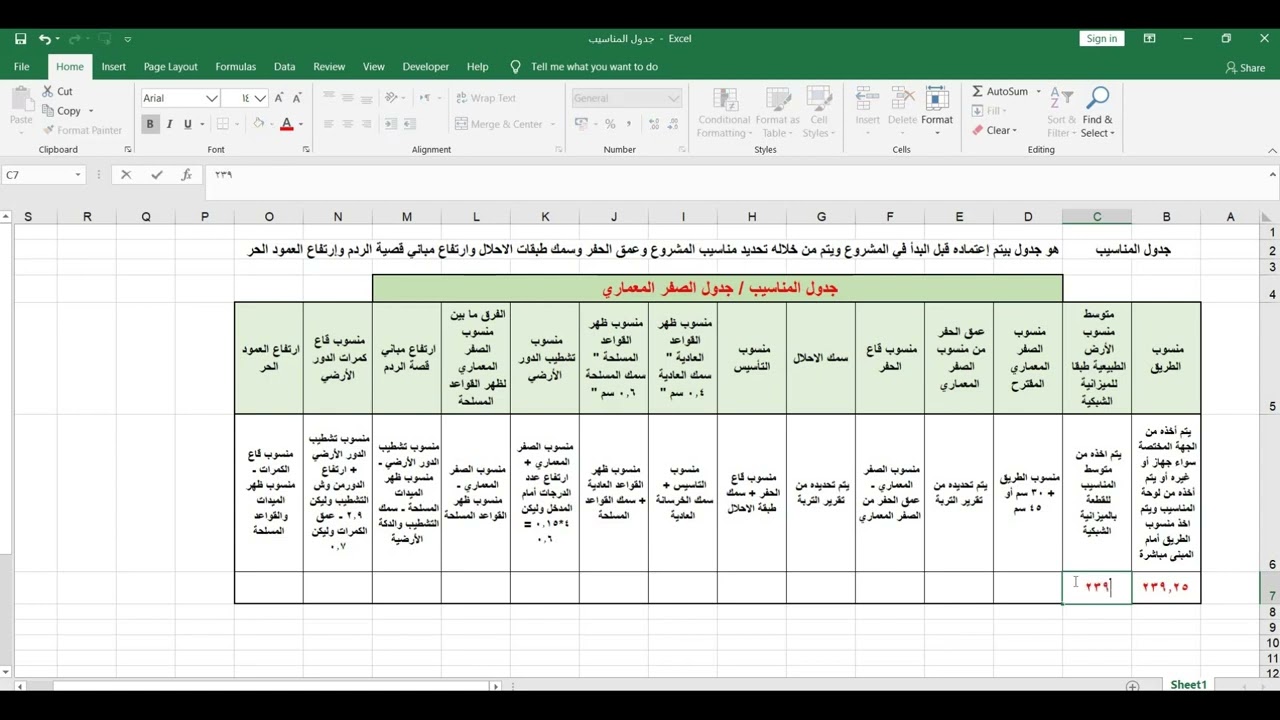The image size is (1280, 720).
Task: Click the AutoSum sigma icon
Action: tap(977, 91)
